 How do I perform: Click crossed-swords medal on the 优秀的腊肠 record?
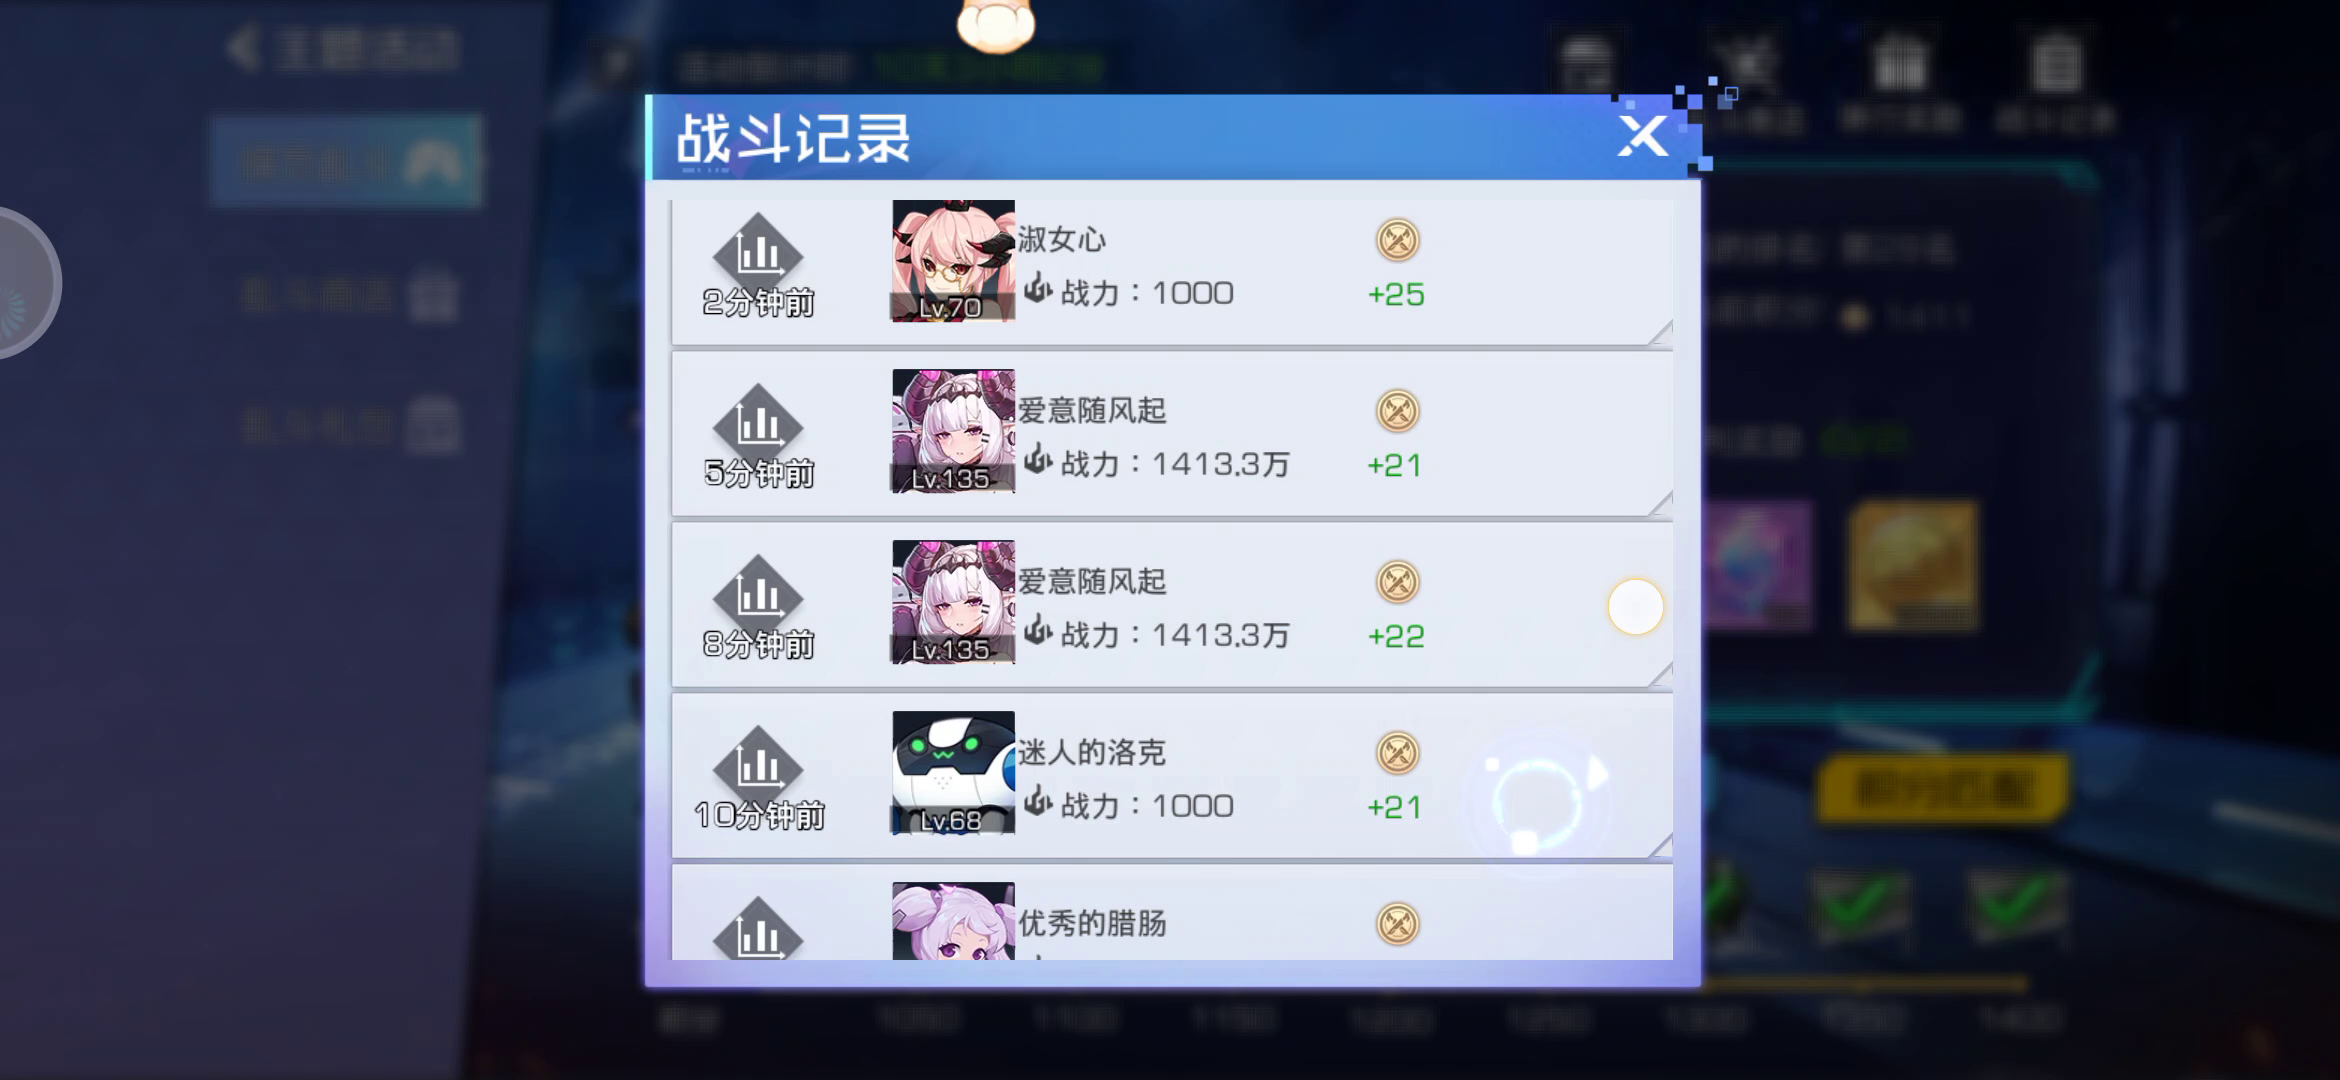[1398, 924]
